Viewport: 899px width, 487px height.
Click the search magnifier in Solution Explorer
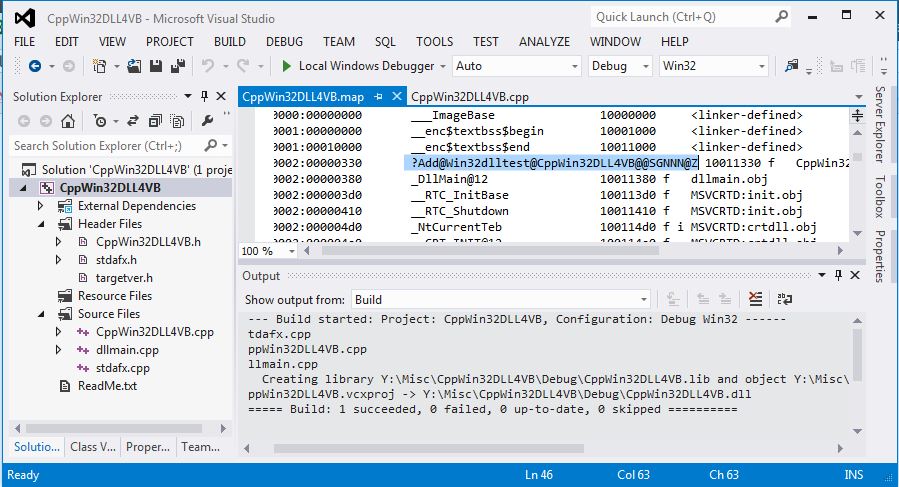point(211,145)
